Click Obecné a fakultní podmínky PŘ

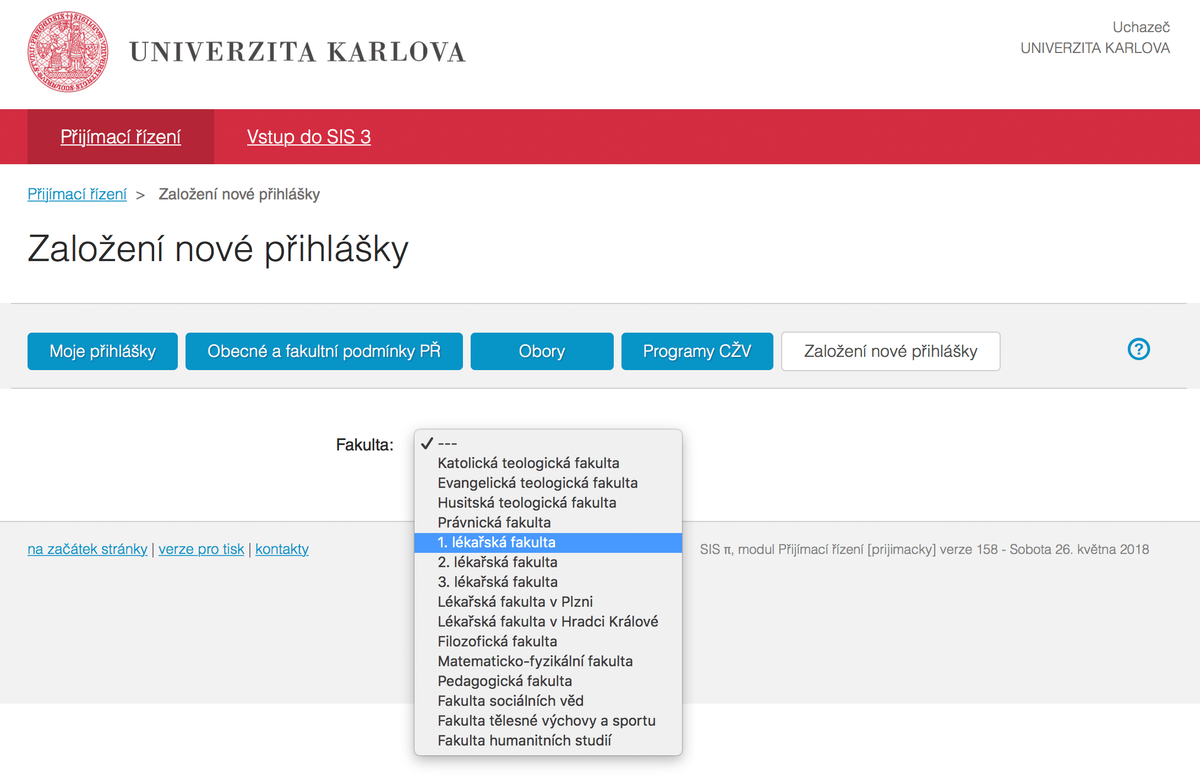point(324,351)
